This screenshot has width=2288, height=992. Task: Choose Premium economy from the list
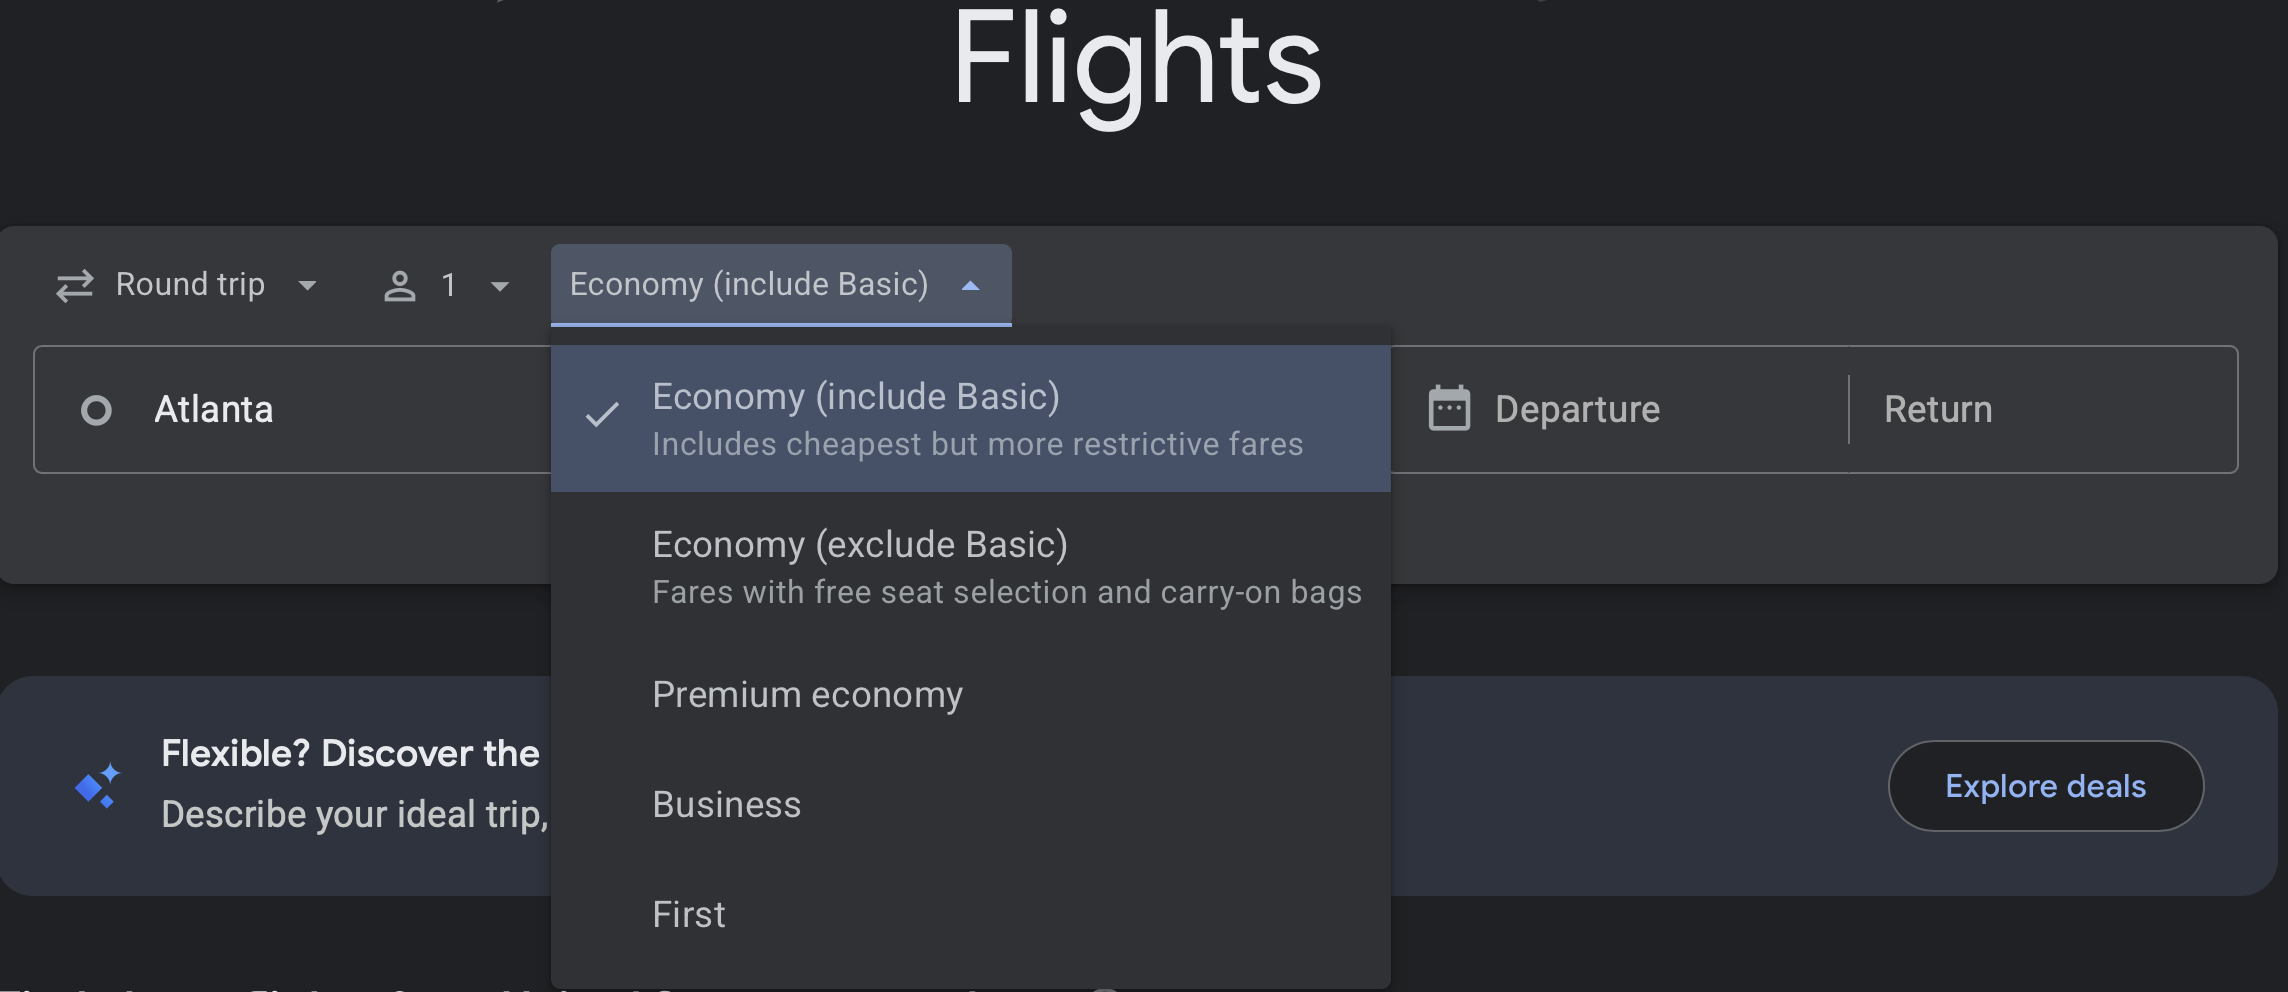[x=807, y=695]
